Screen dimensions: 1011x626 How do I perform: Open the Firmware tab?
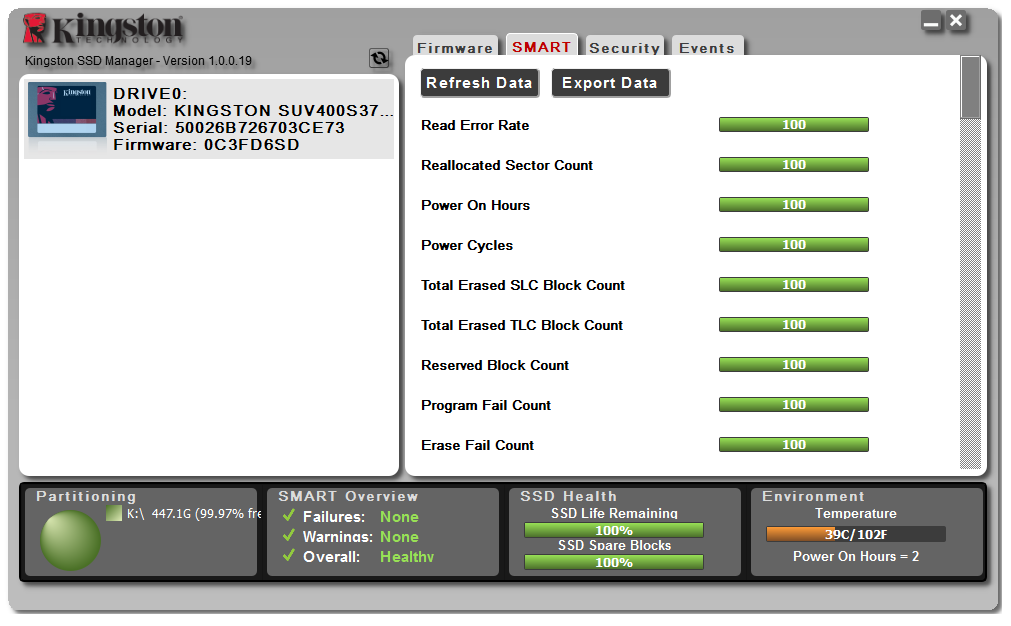pos(455,46)
